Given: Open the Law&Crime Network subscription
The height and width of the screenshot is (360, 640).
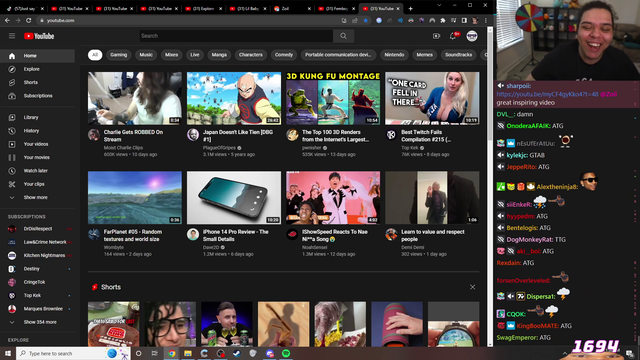Looking at the screenshot, I should [37, 242].
